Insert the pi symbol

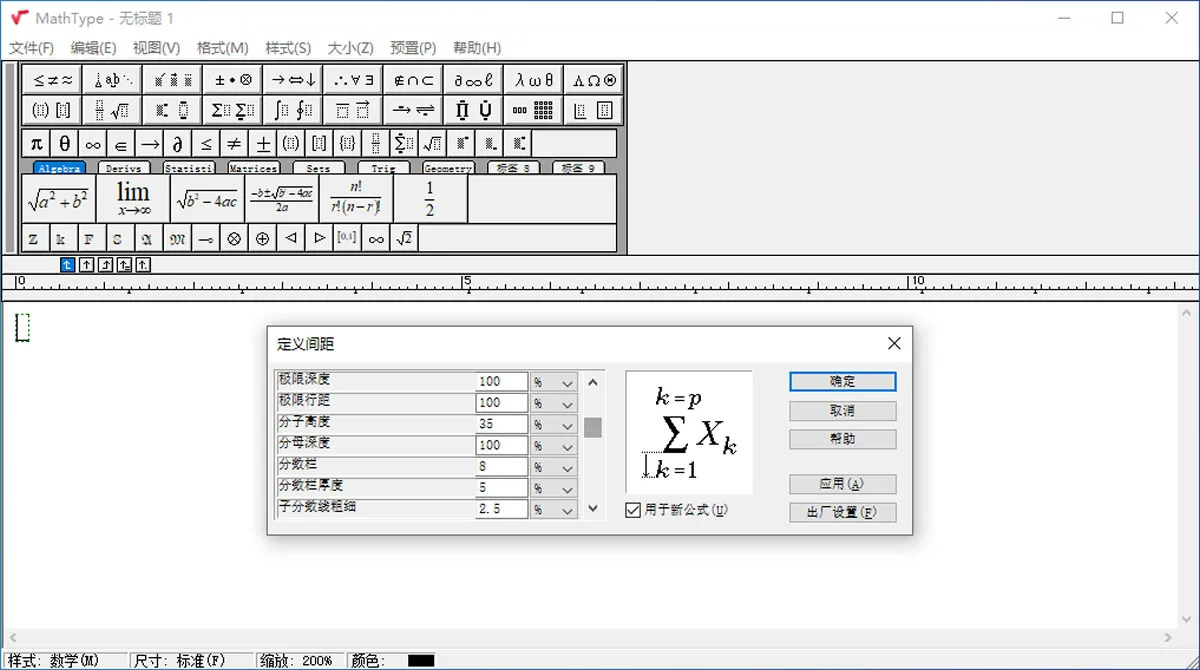coord(36,143)
